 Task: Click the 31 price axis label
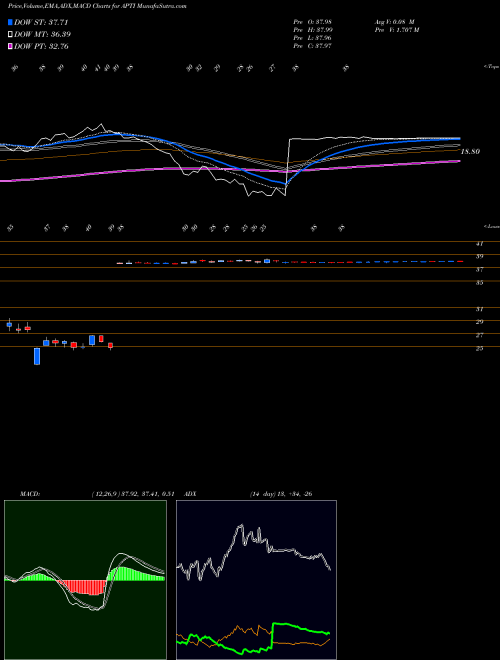[479, 309]
